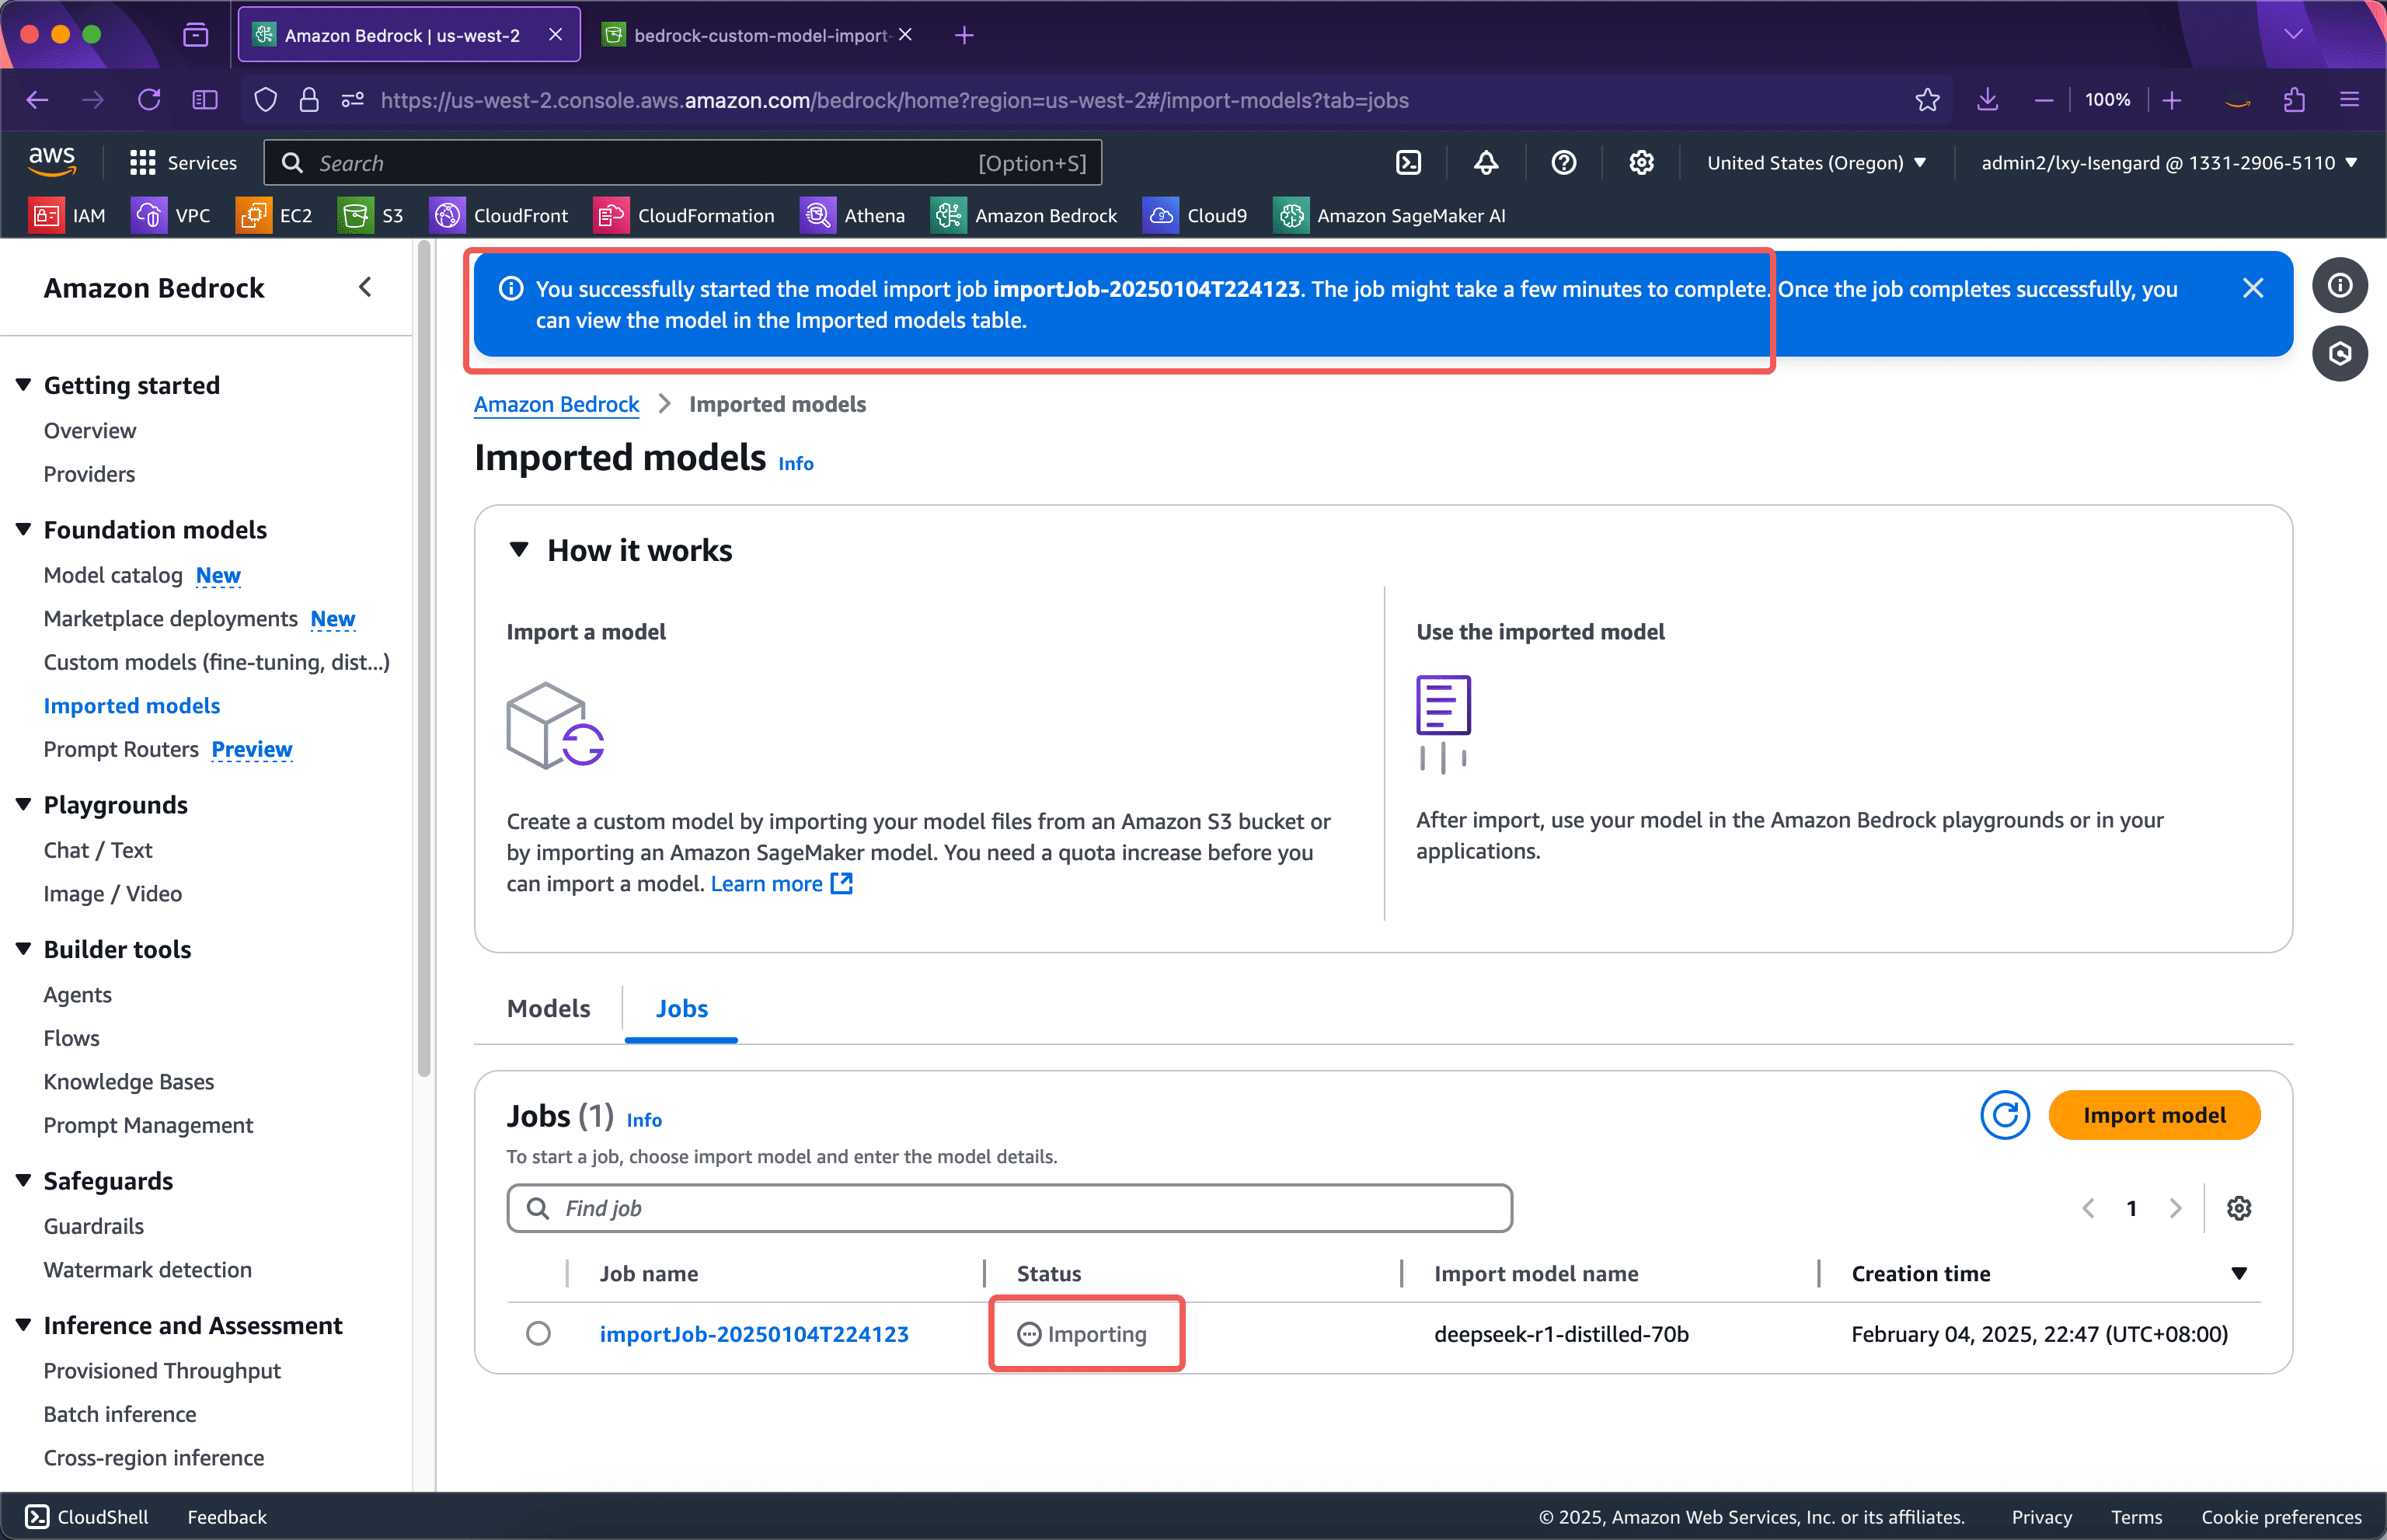This screenshot has width=2387, height=1540.
Task: Open the notifications bell
Action: coord(1486,162)
